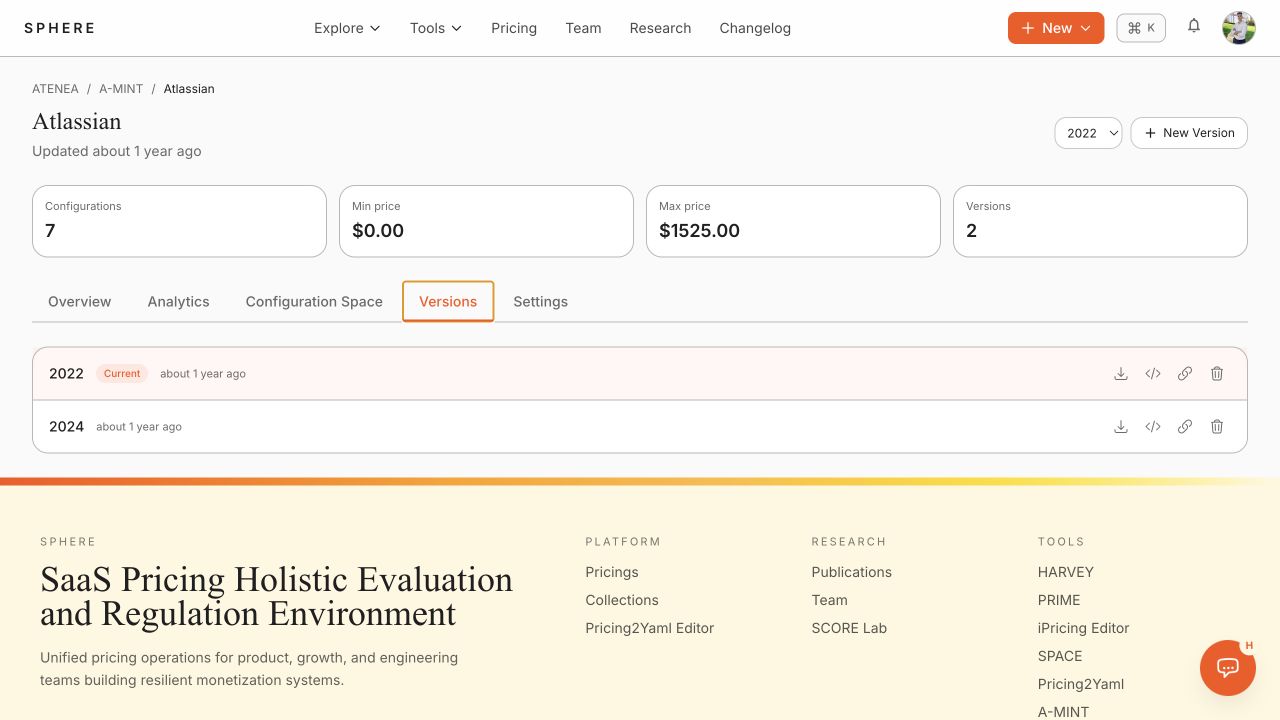The height and width of the screenshot is (720, 1280).
Task: Click the Configurations card
Action: click(x=179, y=221)
